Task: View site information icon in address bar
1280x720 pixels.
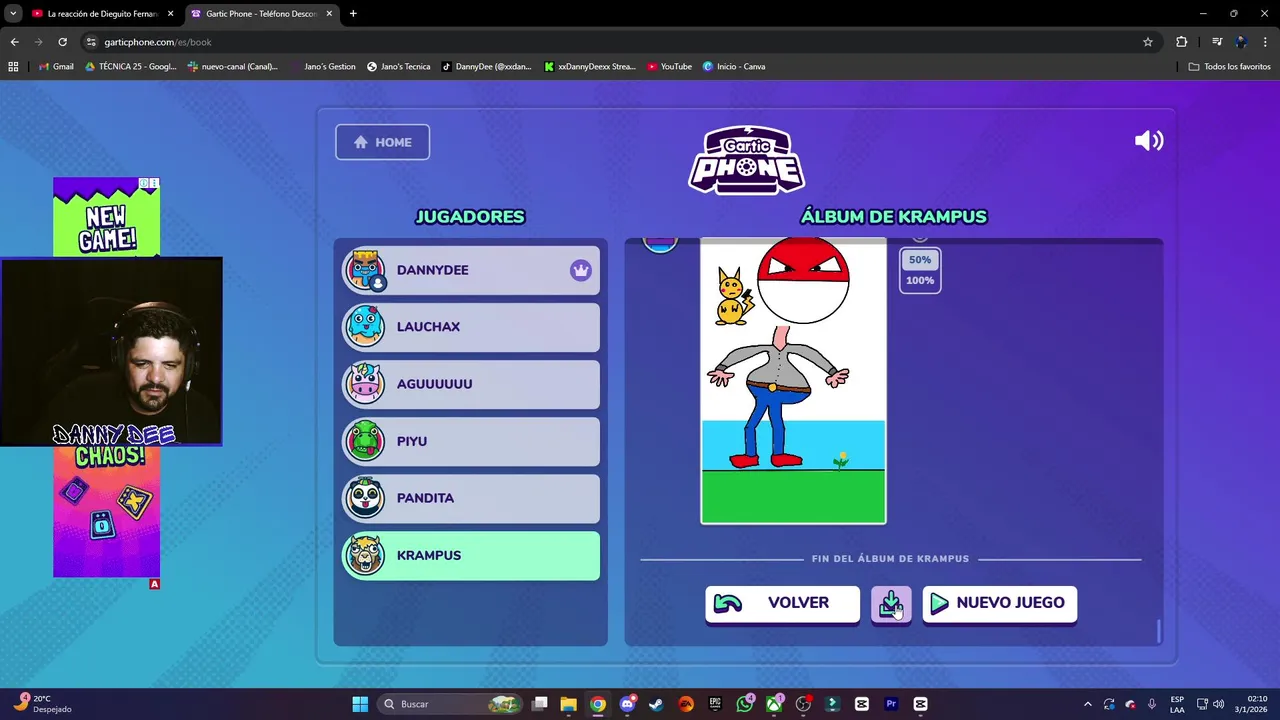Action: coord(91,42)
